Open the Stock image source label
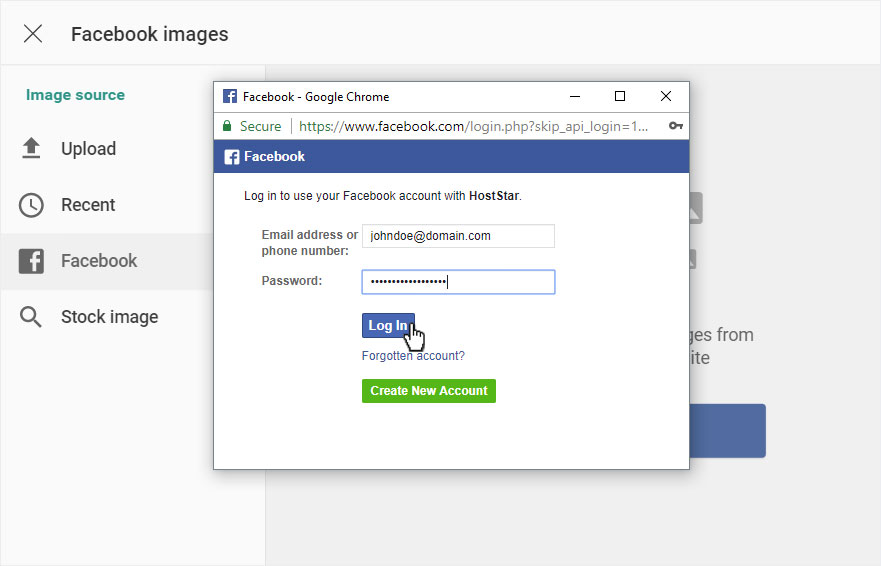Viewport: 881px width, 566px height. click(x=110, y=317)
